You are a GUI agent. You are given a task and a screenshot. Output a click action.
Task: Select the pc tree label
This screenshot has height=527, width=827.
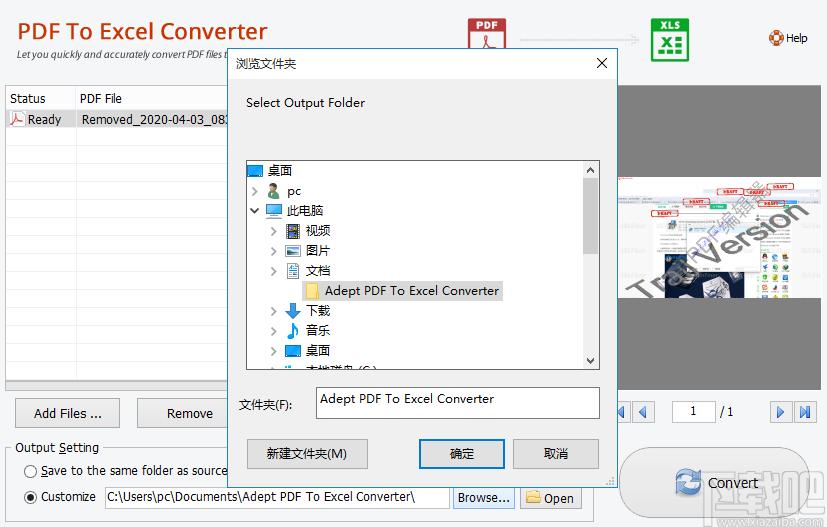pos(294,191)
